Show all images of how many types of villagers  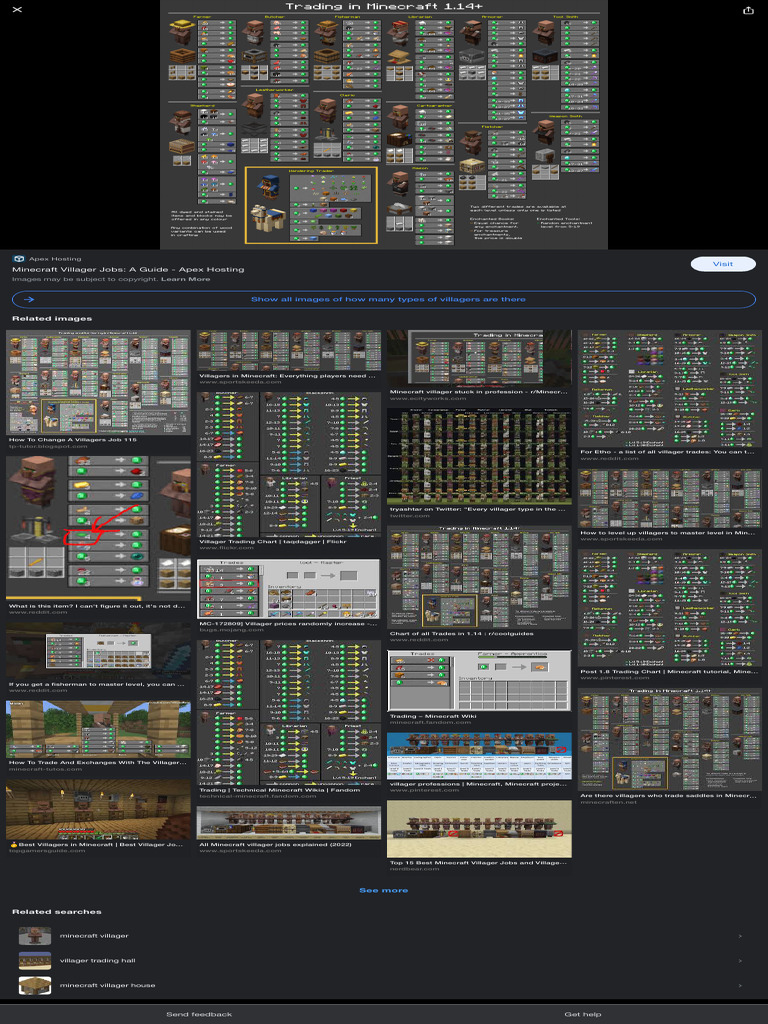pyautogui.click(x=384, y=300)
